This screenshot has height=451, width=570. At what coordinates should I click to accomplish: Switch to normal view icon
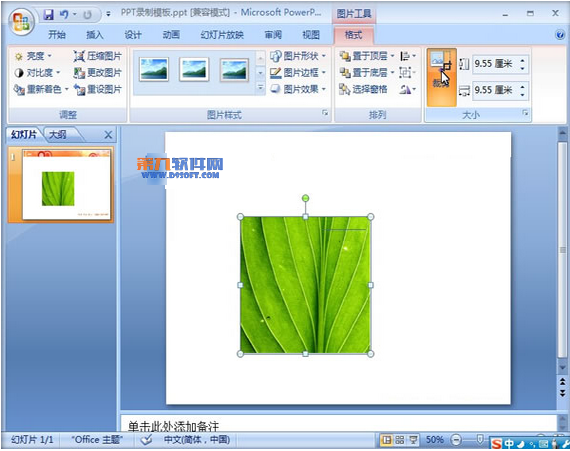[x=387, y=440]
